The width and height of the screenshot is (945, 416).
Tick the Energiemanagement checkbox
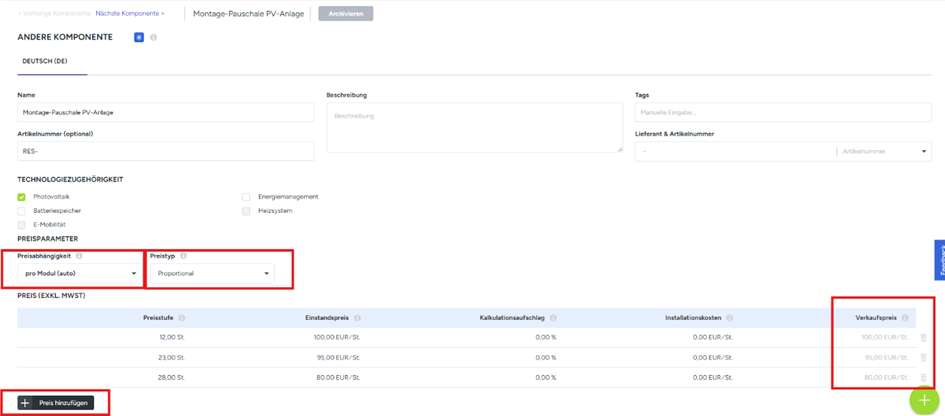[247, 197]
